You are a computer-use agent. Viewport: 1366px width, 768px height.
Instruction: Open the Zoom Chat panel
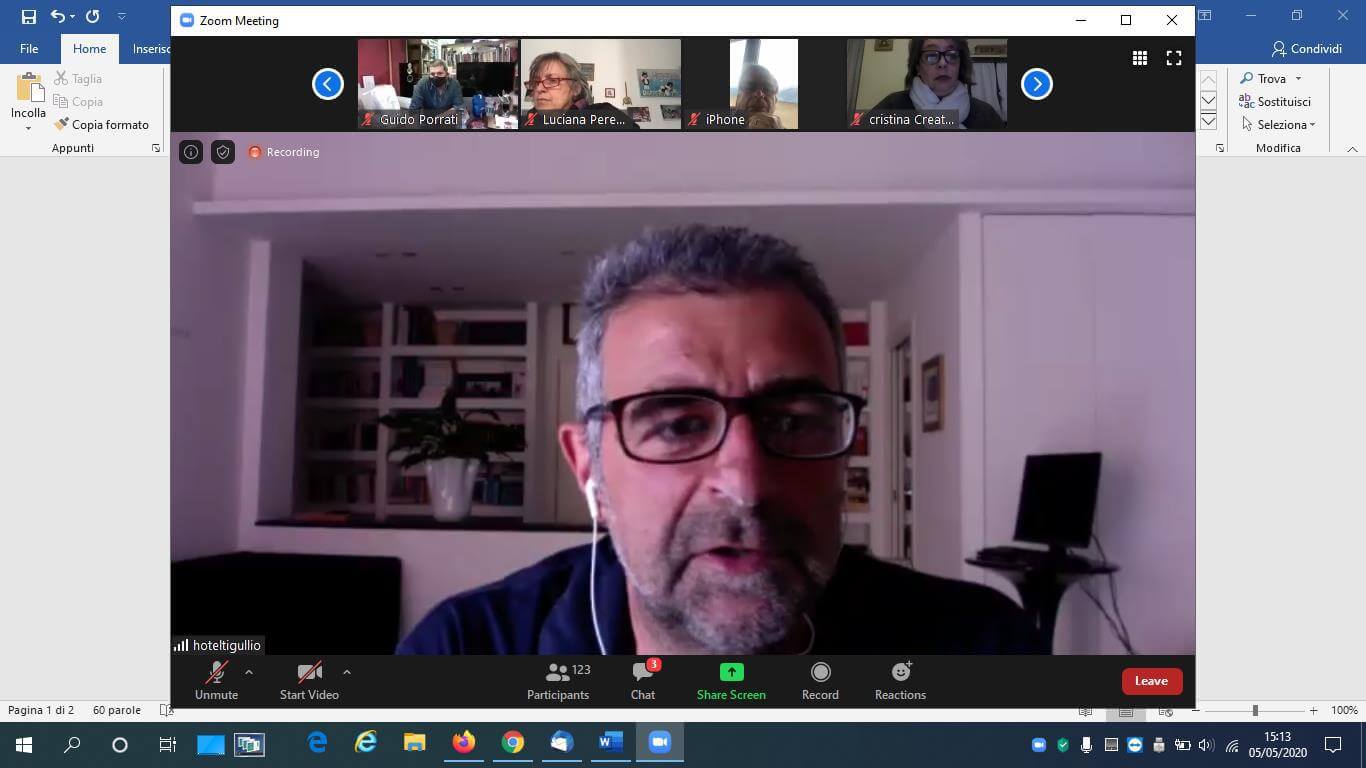click(643, 681)
